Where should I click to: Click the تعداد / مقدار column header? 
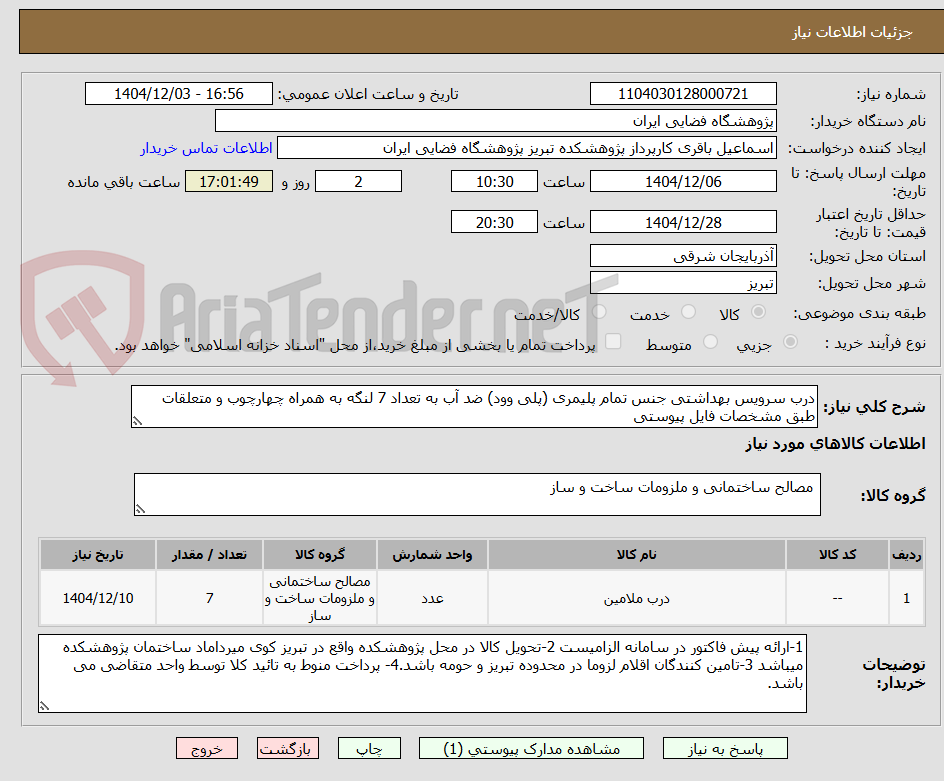click(210, 555)
